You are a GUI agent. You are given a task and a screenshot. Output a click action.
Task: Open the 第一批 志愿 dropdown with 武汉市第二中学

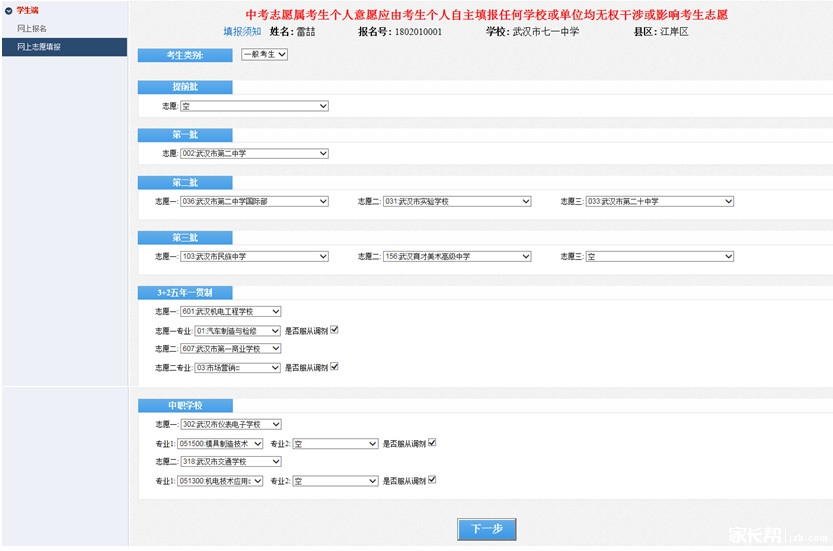click(x=254, y=154)
